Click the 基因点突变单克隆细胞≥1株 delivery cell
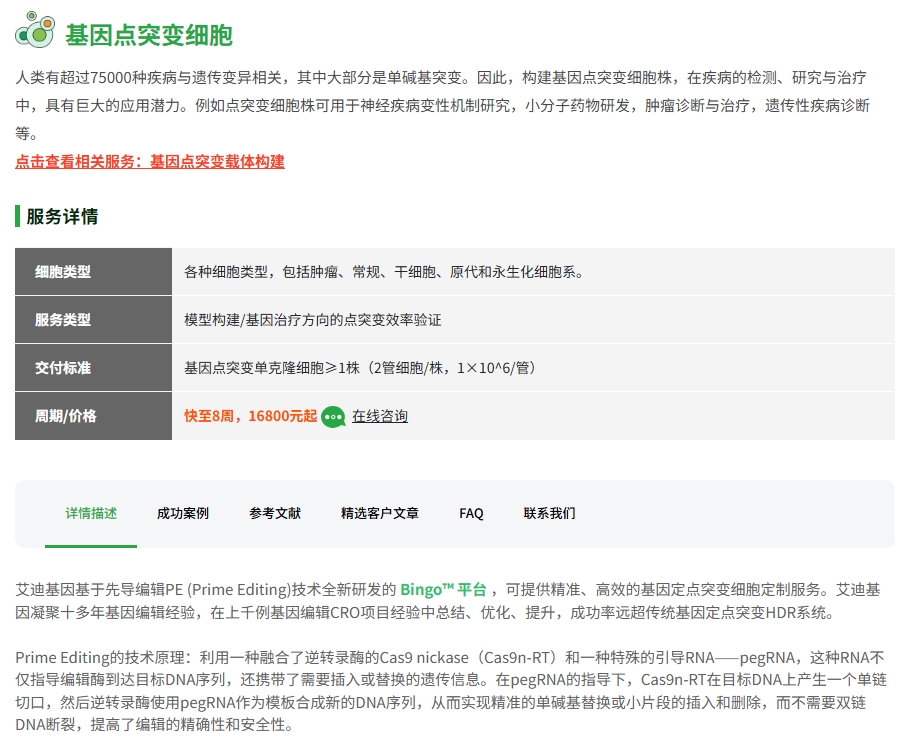This screenshot has height=753, width=918. click(533, 368)
